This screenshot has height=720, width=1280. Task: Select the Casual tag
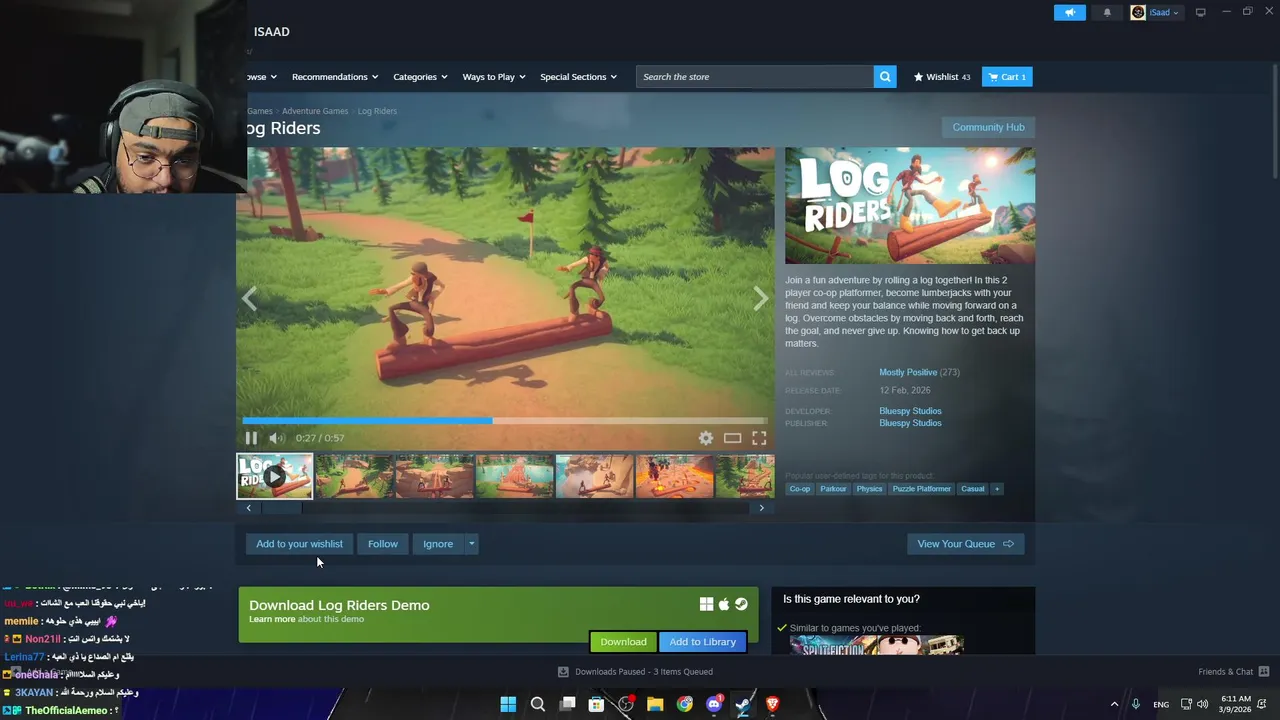click(972, 489)
